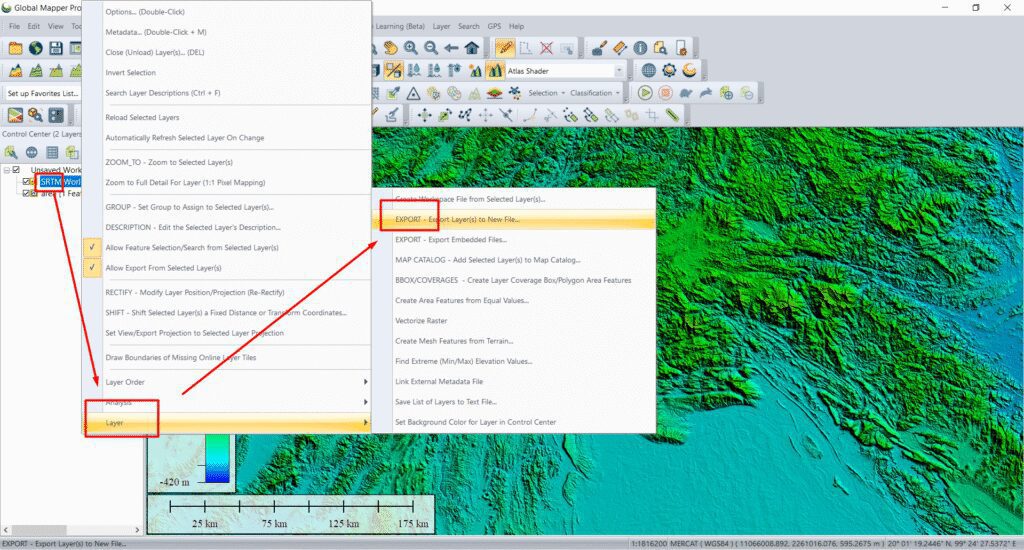The image size is (1024, 550).
Task: Open the Selection dropdown
Action: [x=547, y=93]
